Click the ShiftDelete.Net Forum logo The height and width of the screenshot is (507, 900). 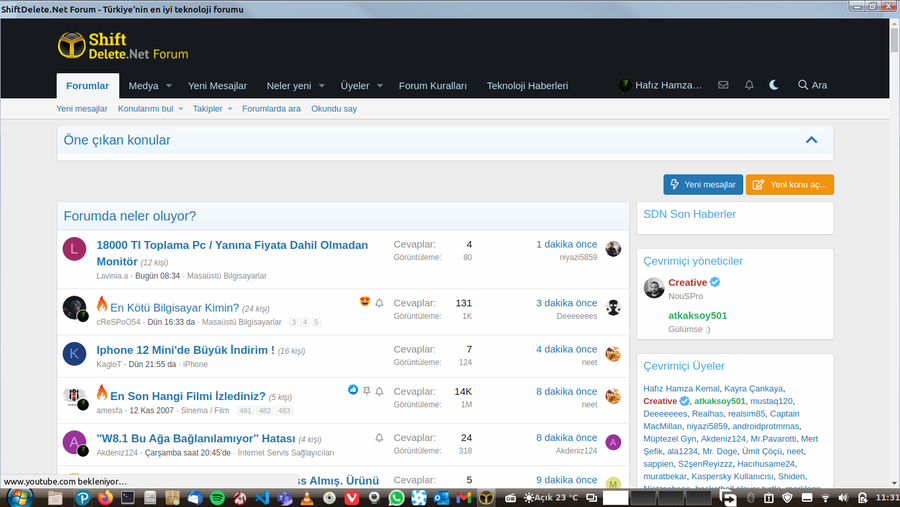click(x=123, y=46)
